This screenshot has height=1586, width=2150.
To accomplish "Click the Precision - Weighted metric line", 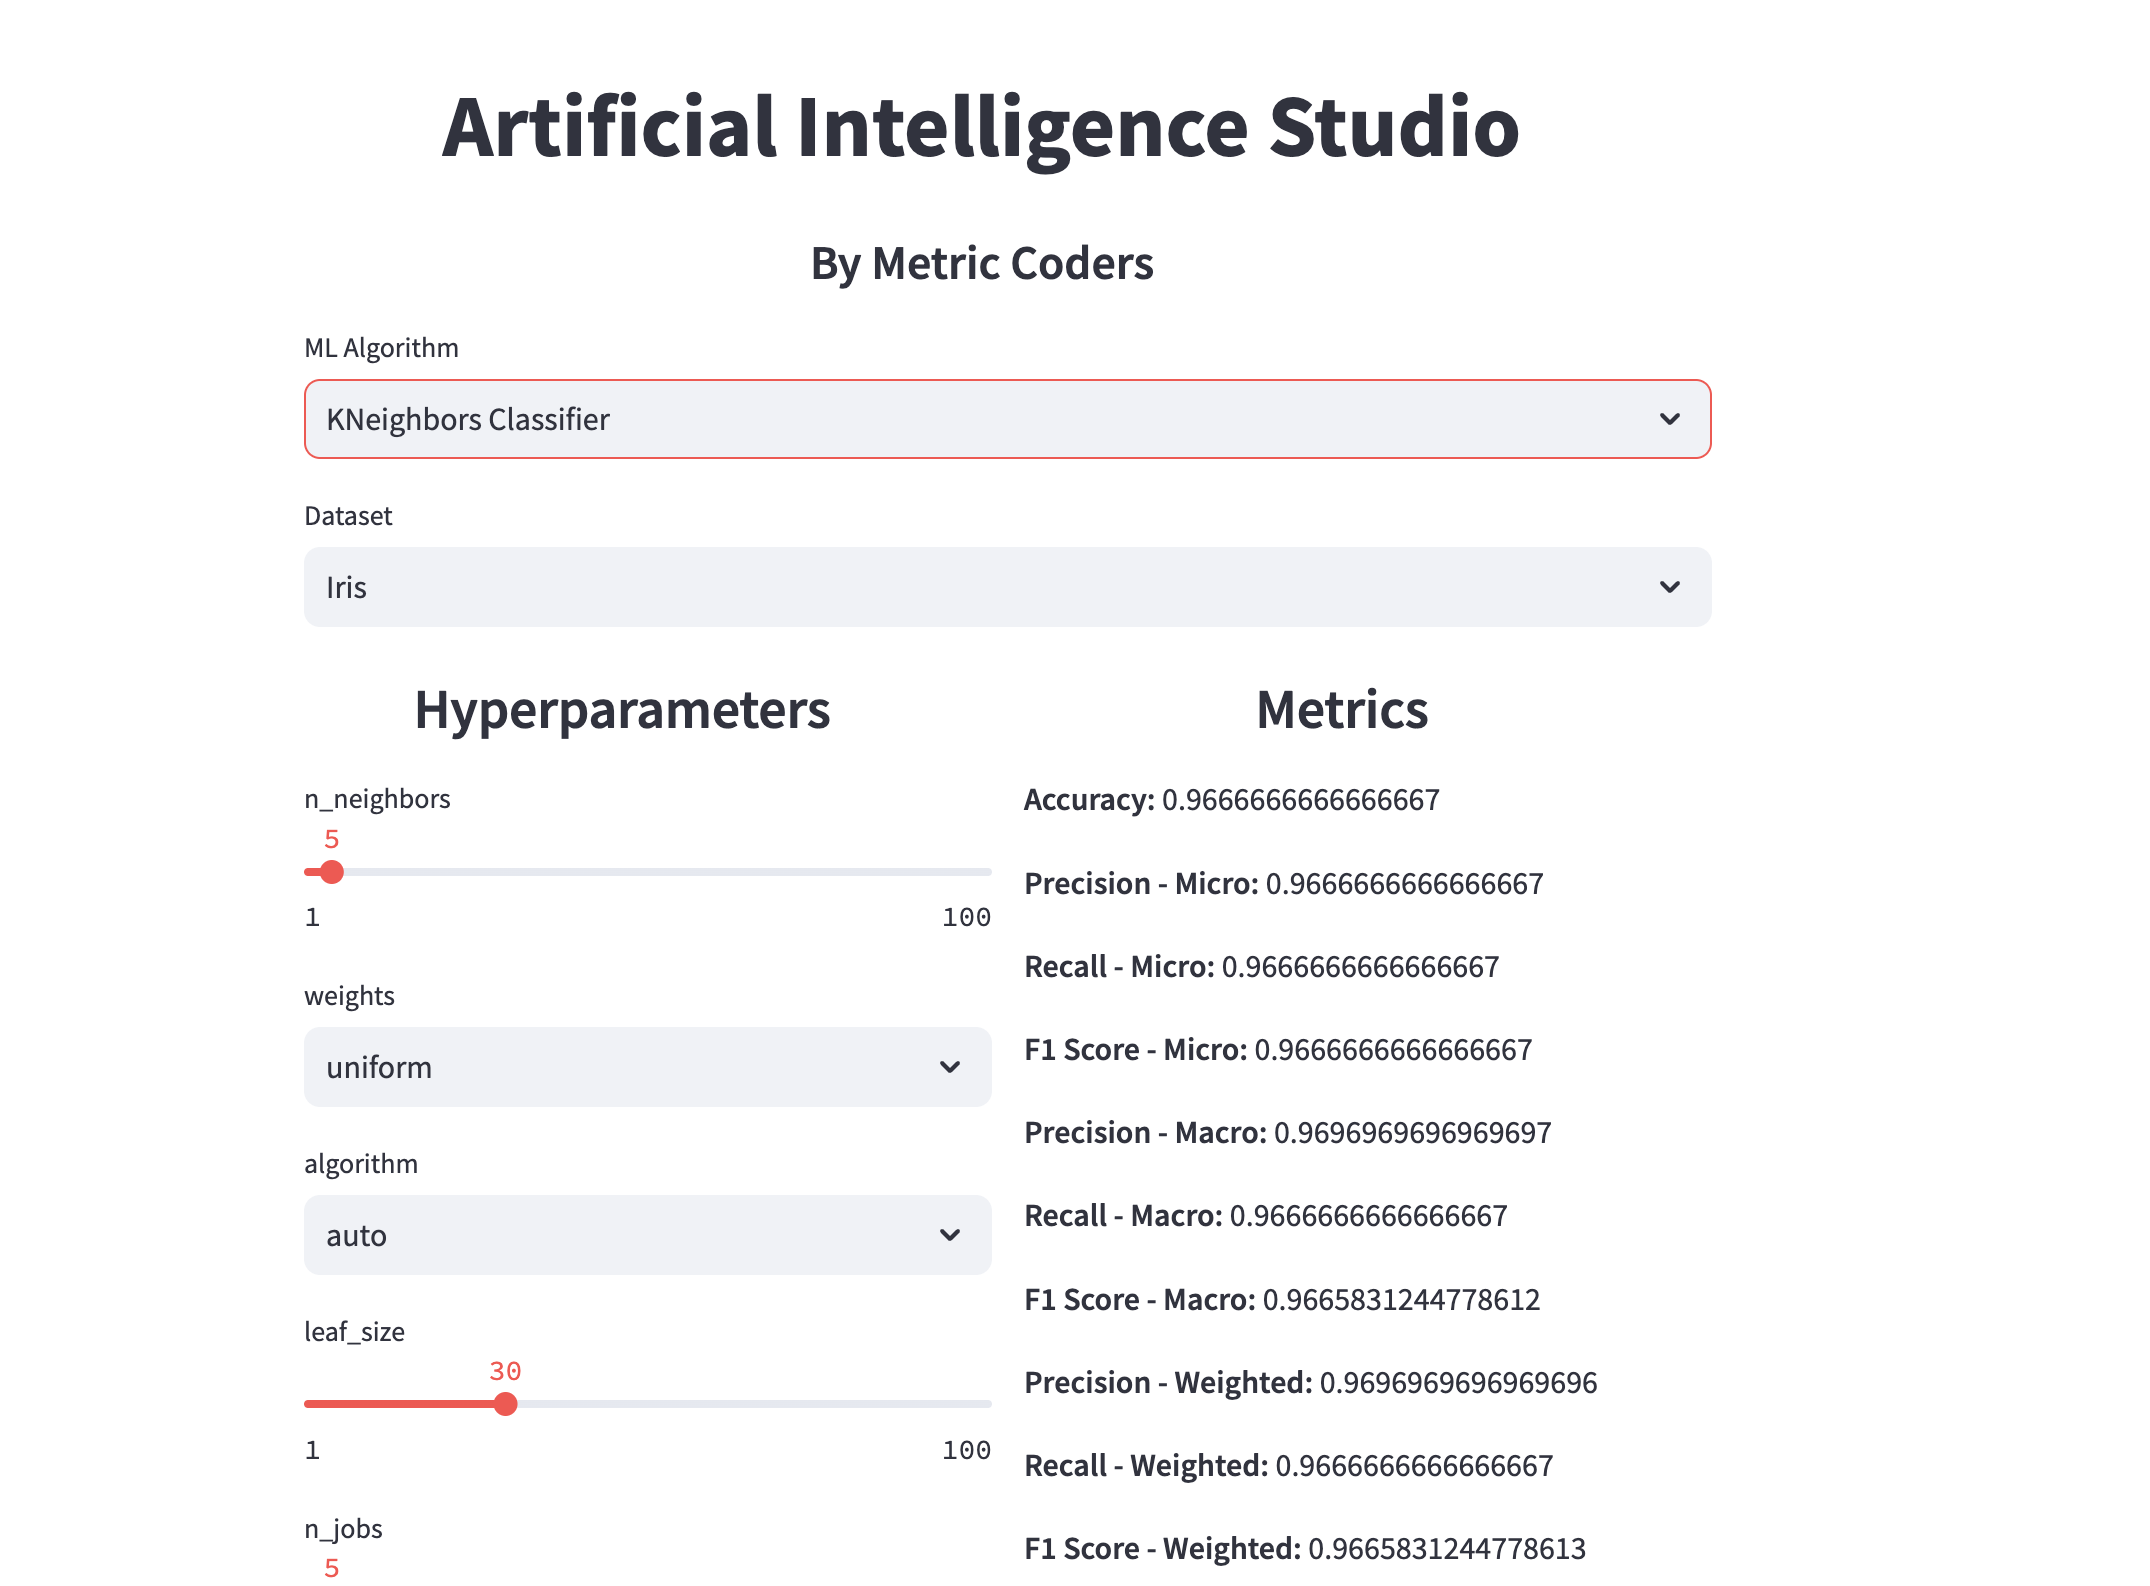I will click(x=1310, y=1383).
